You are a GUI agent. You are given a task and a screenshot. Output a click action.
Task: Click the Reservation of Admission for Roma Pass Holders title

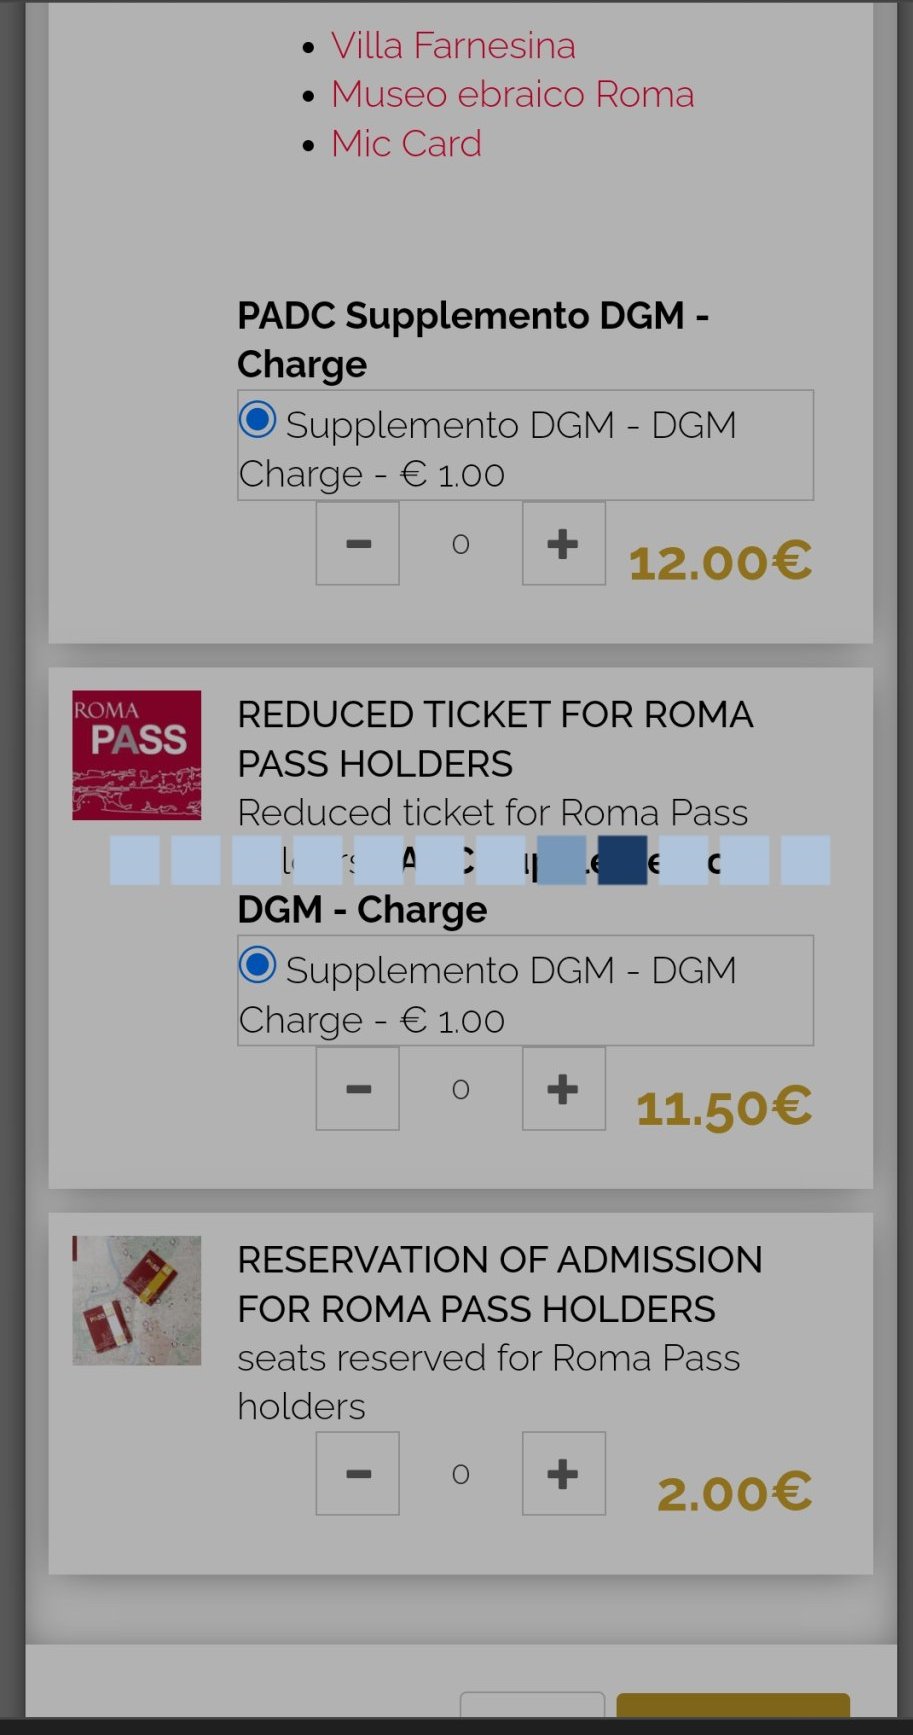pyautogui.click(x=499, y=1284)
